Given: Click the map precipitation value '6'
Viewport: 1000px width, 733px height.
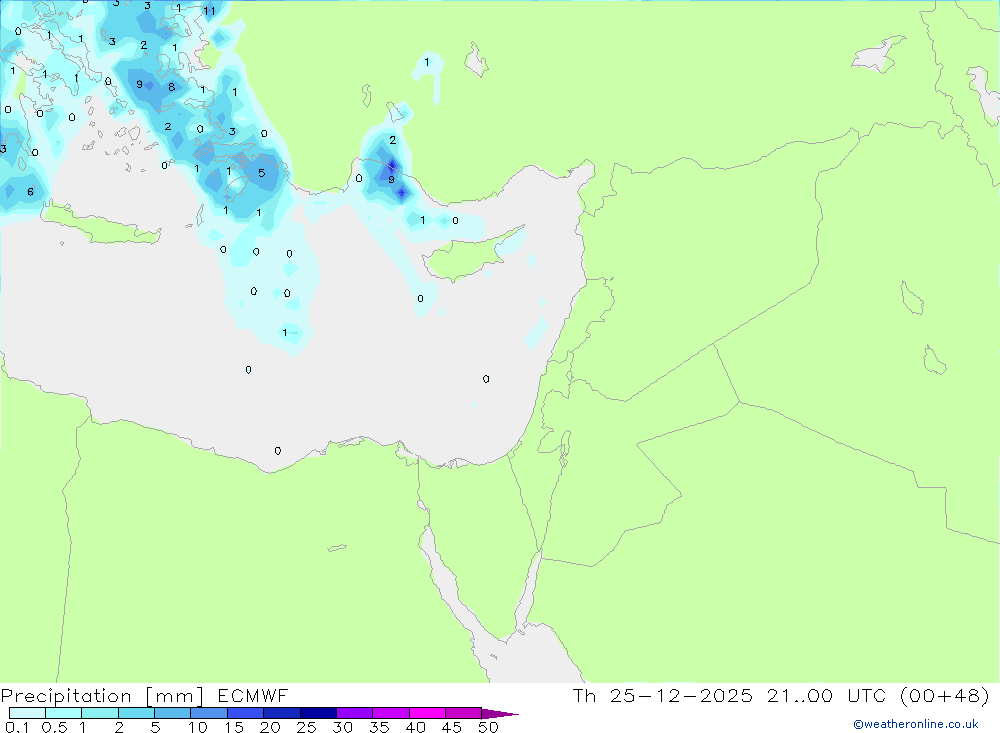Looking at the screenshot, I should pos(30,191).
